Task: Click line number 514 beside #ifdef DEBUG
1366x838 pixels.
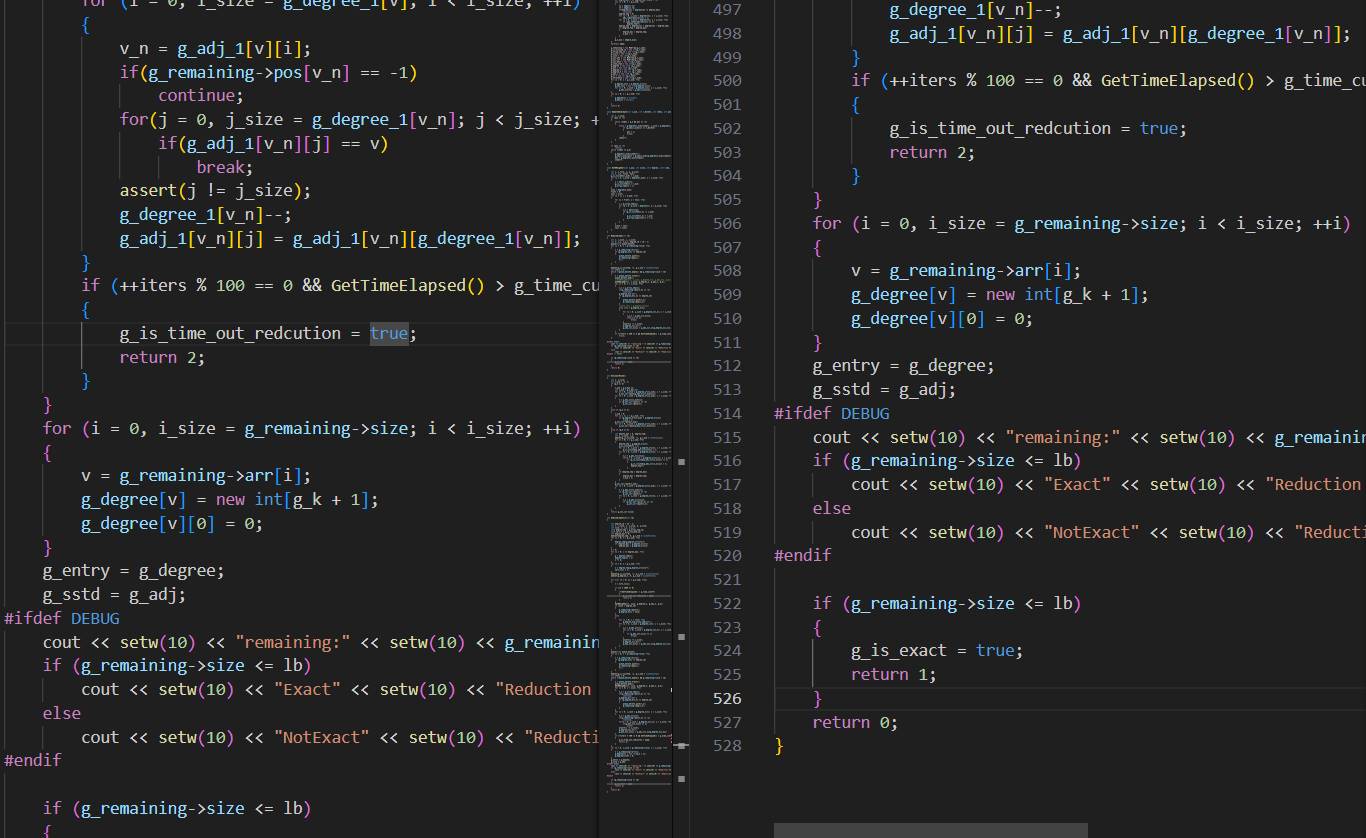Action: [727, 413]
